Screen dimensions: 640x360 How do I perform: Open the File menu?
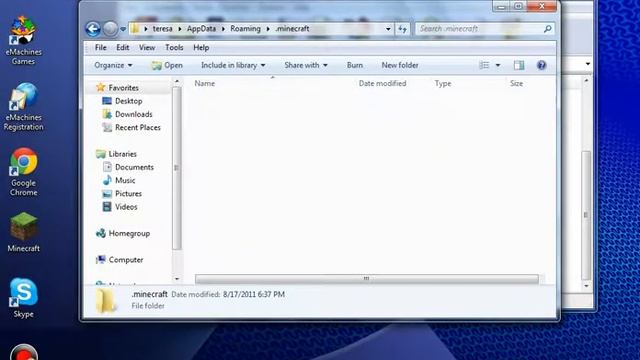tap(100, 47)
